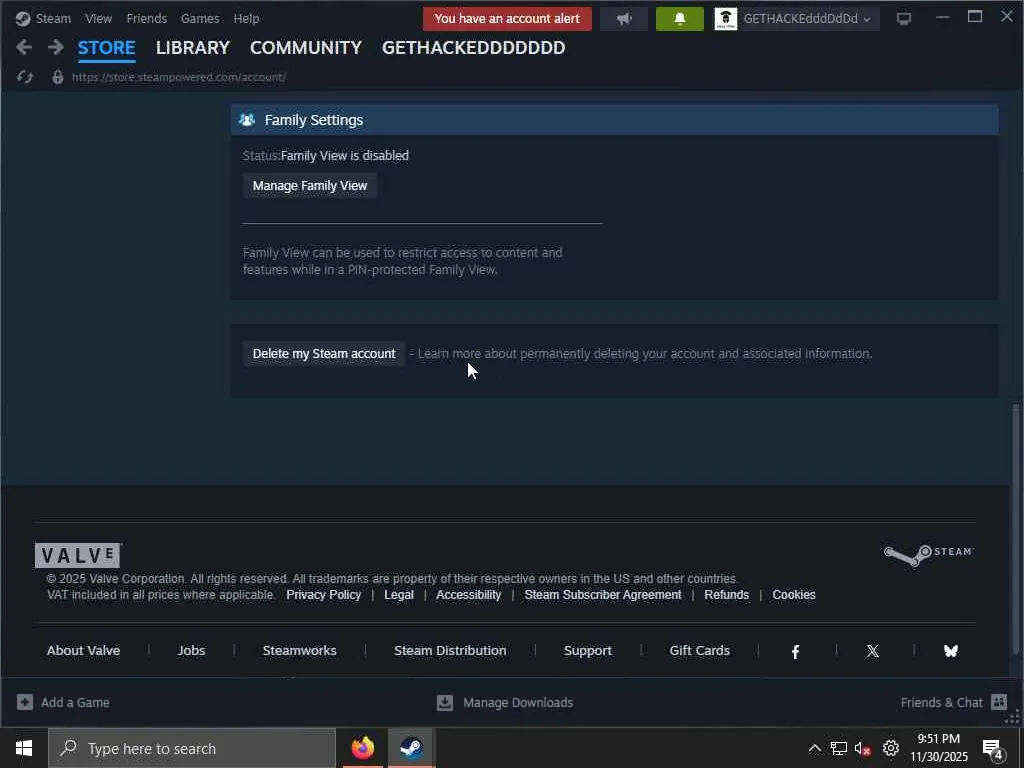This screenshot has height=768, width=1024.
Task: Click the account alert red banner
Action: click(507, 19)
